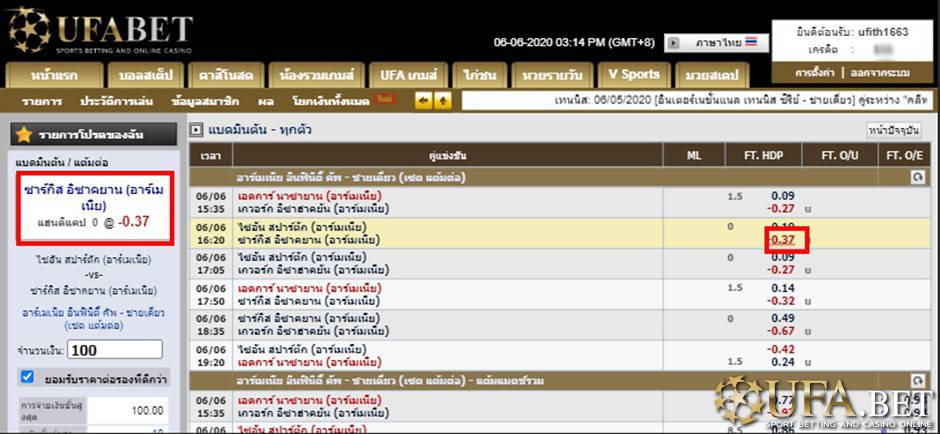The image size is (940, 434).
Task: Click the favorites panel header รายการโปรดของฉัน
Action: click(94, 134)
